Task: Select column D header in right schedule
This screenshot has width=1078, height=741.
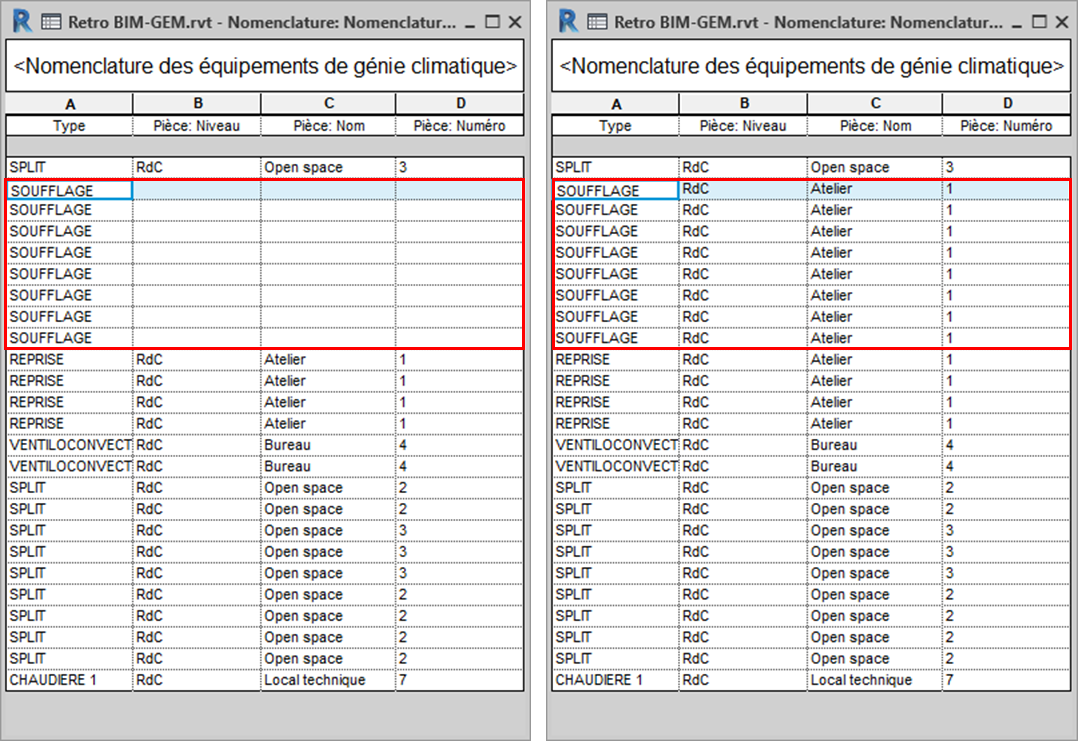Action: (x=1007, y=104)
